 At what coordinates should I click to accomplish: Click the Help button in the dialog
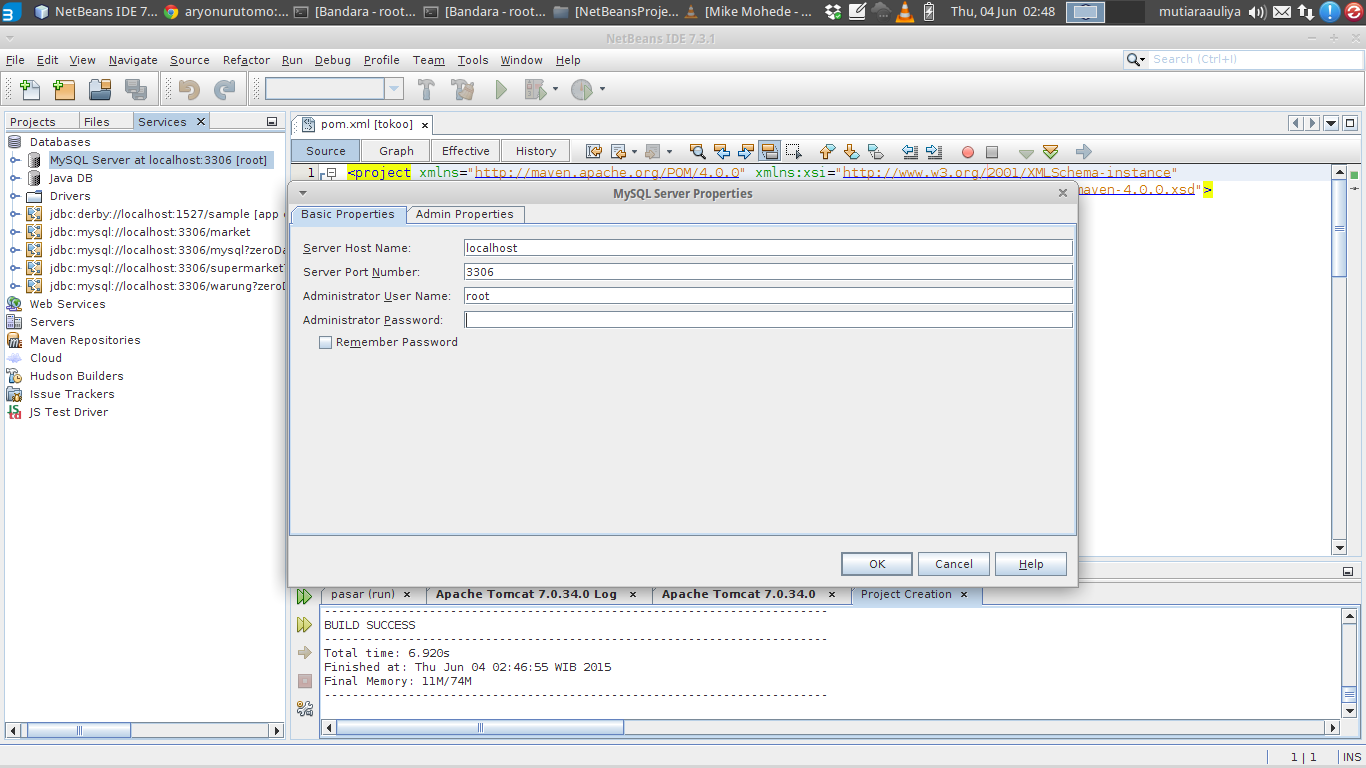pyautogui.click(x=1031, y=564)
